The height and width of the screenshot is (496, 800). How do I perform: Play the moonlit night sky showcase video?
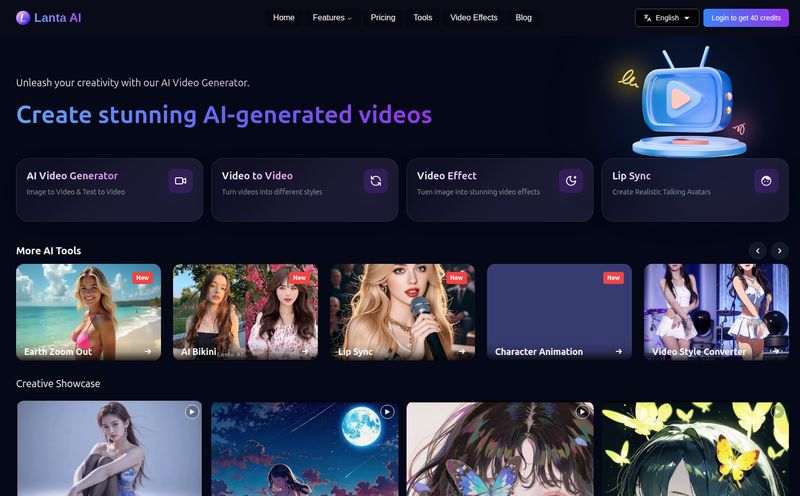click(x=387, y=412)
